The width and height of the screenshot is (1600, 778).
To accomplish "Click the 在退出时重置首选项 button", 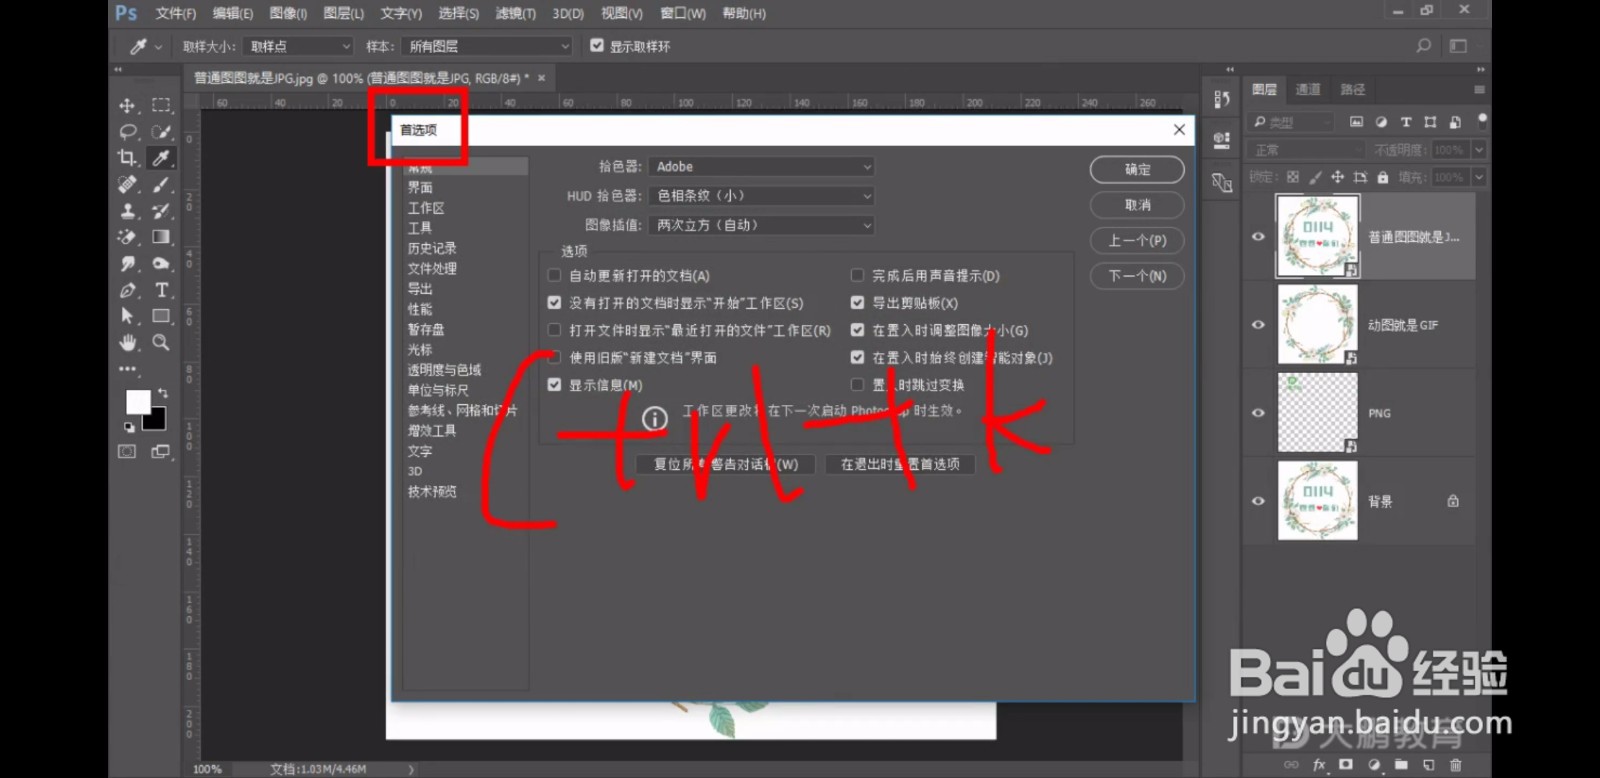I will [900, 464].
